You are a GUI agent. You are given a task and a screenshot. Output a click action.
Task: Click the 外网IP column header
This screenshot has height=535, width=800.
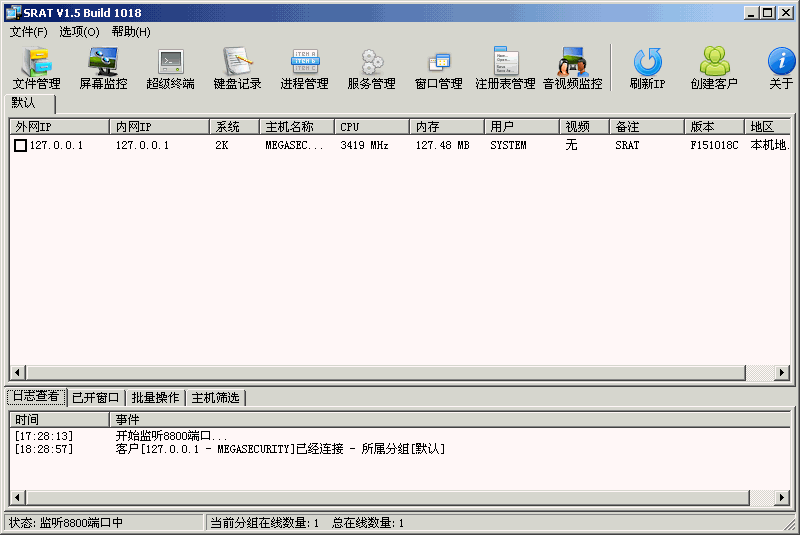click(x=59, y=127)
